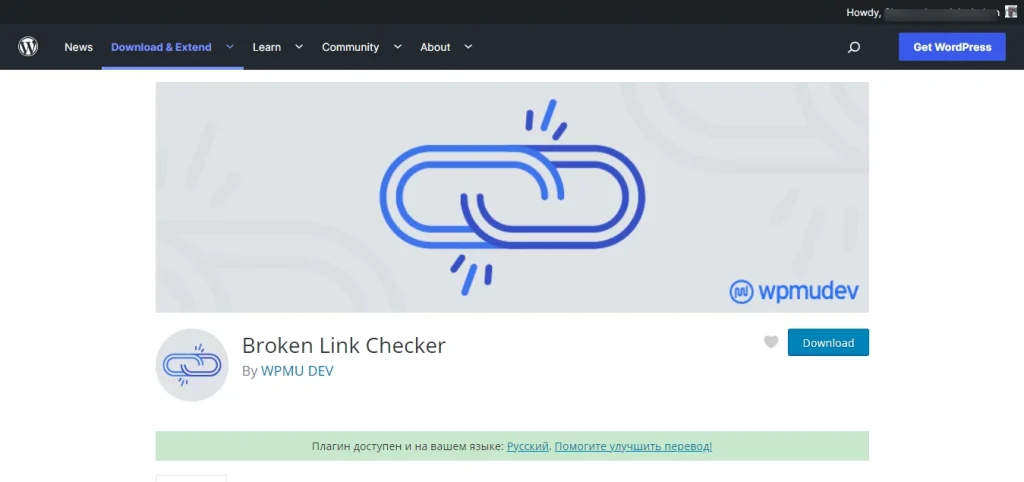Click the Broken Link Checker plugin icon
The width and height of the screenshot is (1024, 482).
pyautogui.click(x=192, y=364)
